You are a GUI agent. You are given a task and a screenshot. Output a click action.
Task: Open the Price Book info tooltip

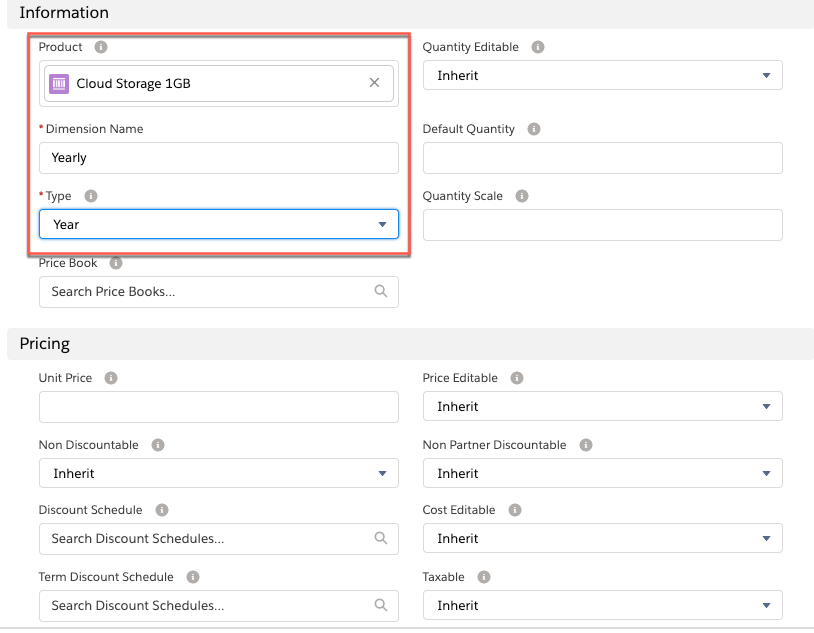tap(114, 263)
